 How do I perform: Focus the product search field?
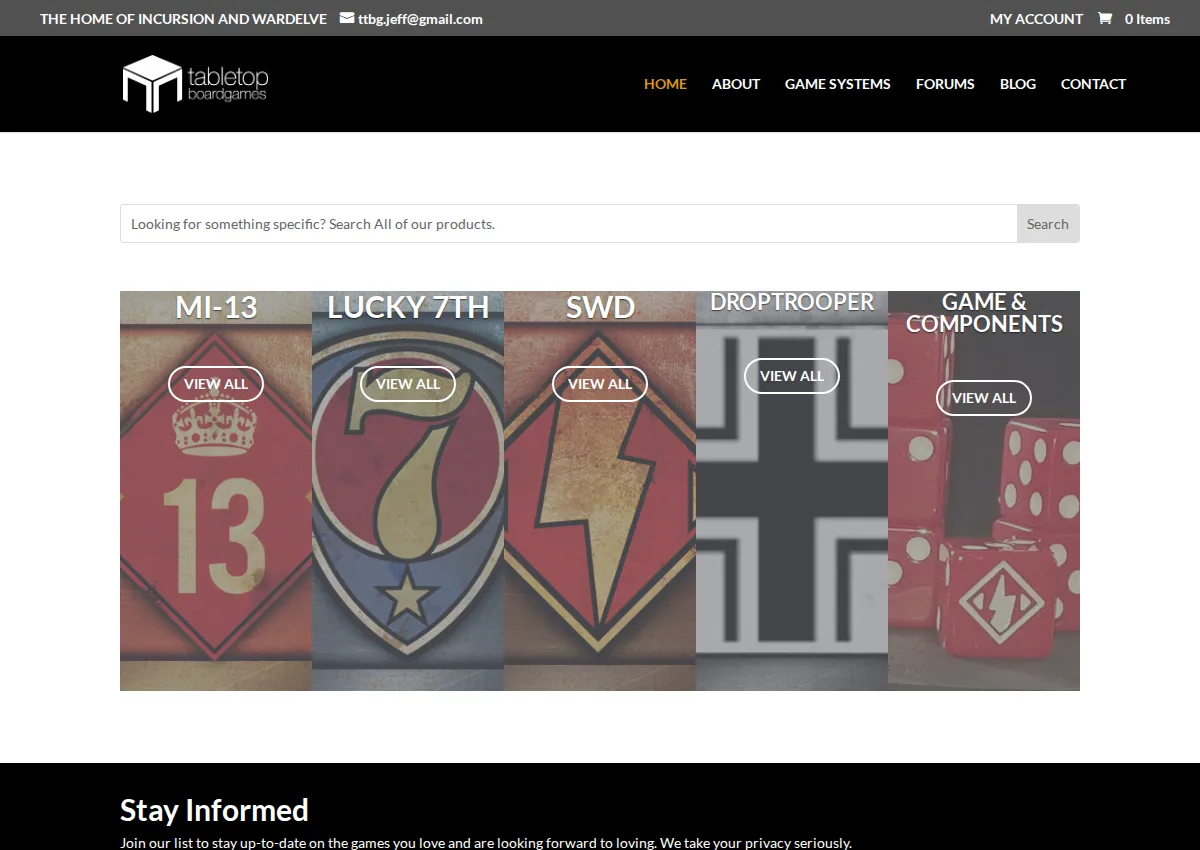tap(569, 224)
